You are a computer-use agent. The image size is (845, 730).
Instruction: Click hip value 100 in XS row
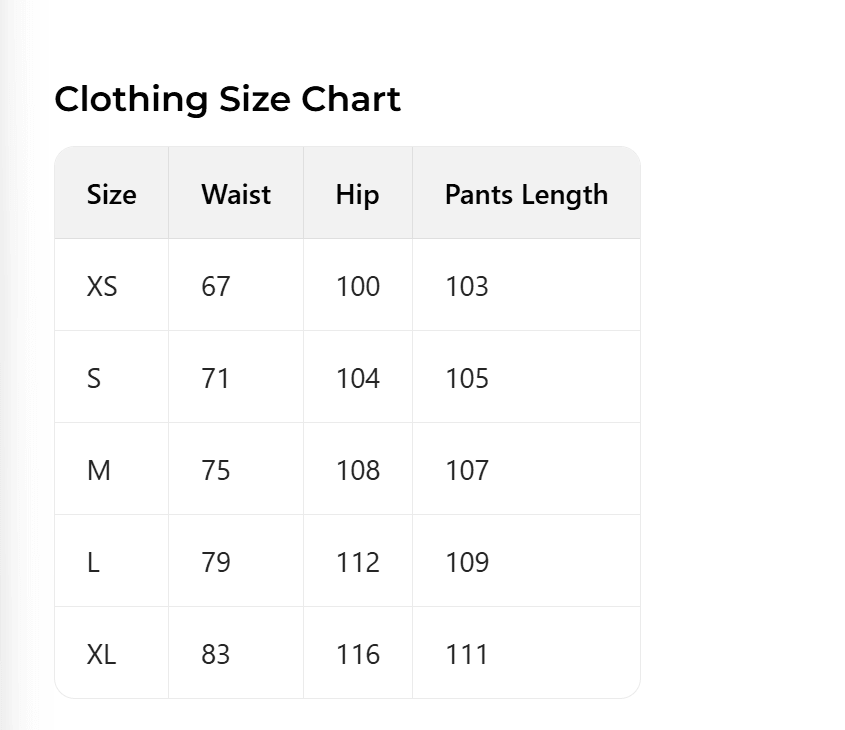358,287
